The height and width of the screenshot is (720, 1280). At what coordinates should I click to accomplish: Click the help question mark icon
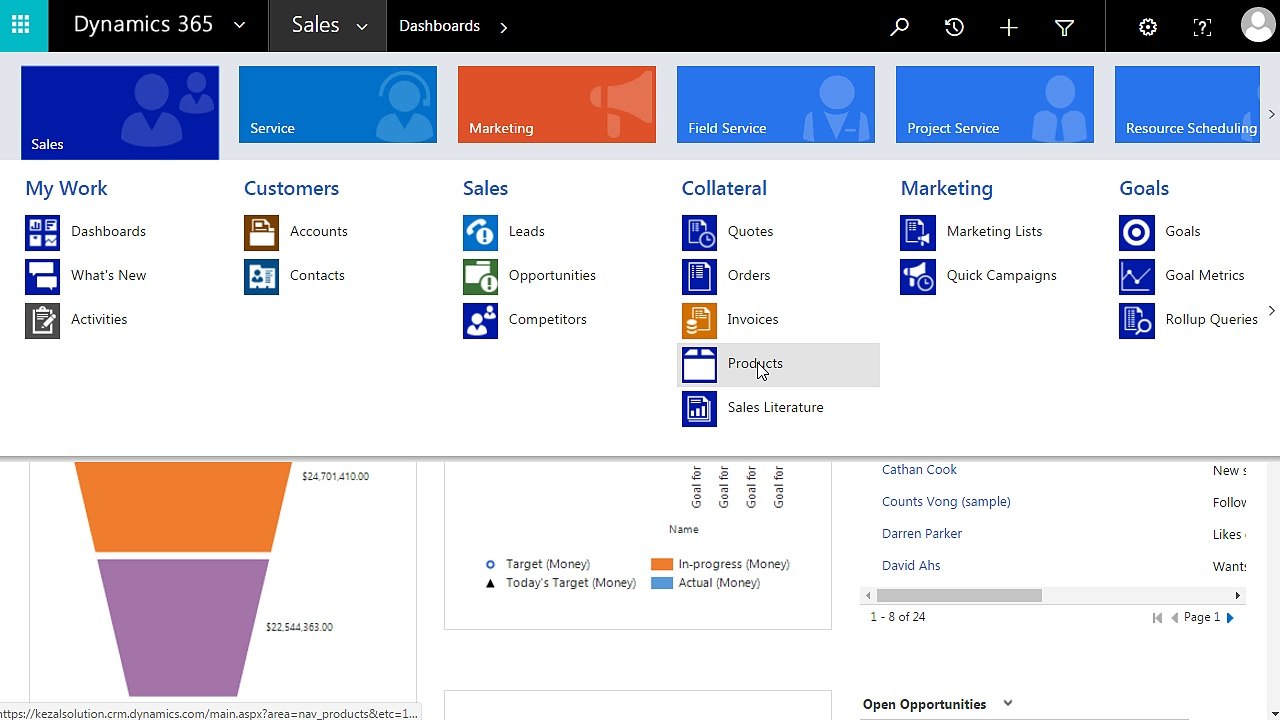point(1203,27)
